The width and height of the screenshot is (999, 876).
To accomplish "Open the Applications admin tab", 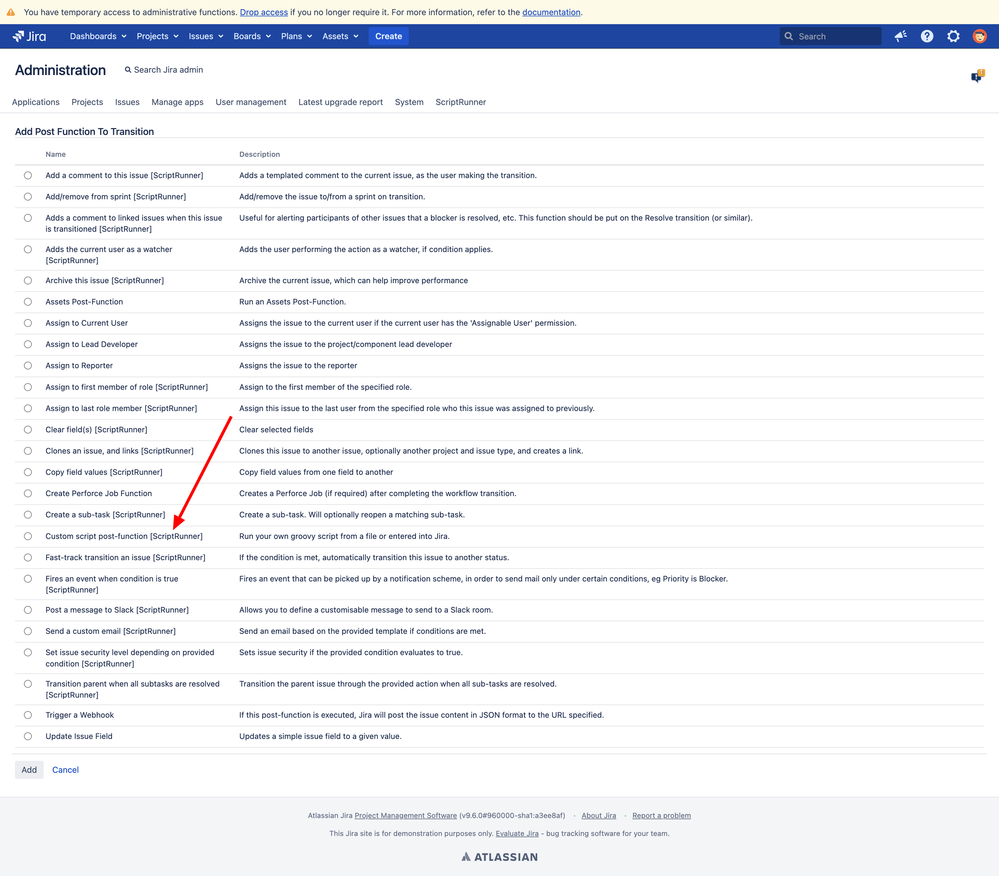I will click(36, 102).
